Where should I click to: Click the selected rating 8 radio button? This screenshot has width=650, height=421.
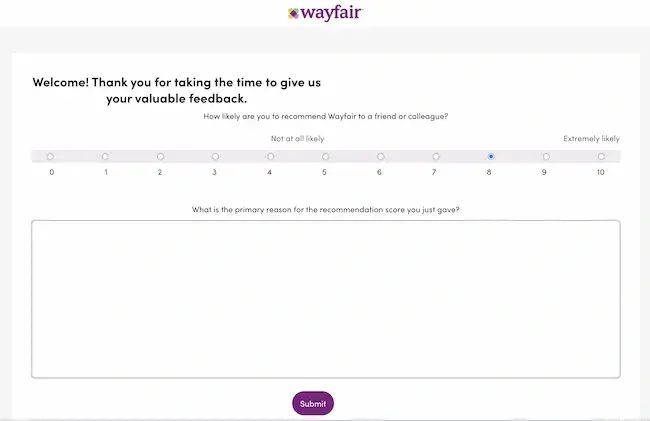click(491, 157)
